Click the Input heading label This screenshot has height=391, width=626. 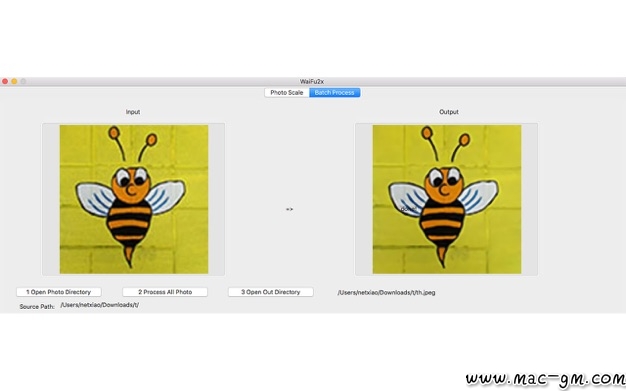pyautogui.click(x=133, y=112)
